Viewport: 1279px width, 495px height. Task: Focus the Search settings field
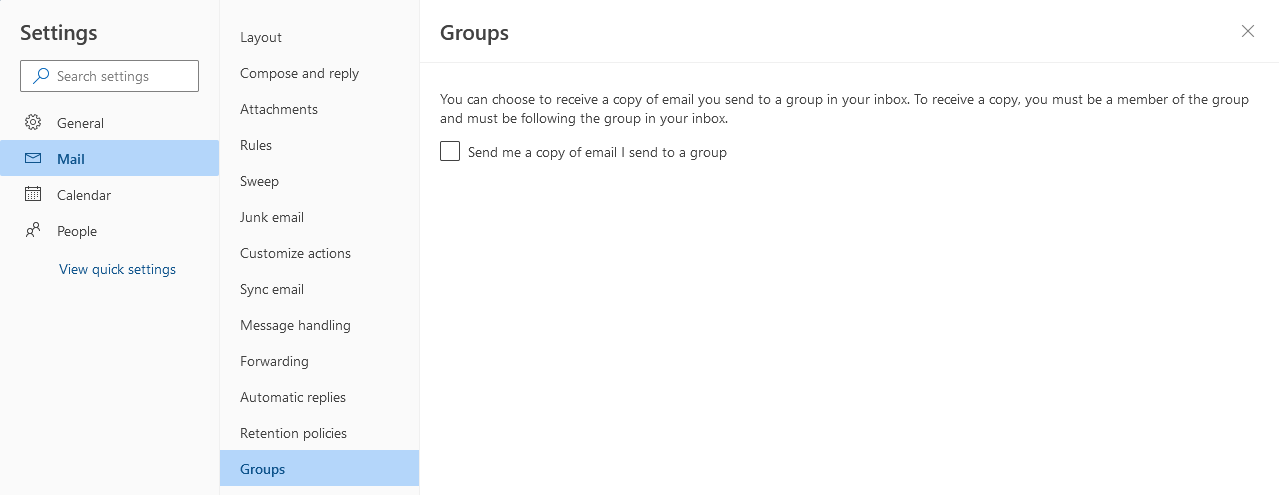120,76
